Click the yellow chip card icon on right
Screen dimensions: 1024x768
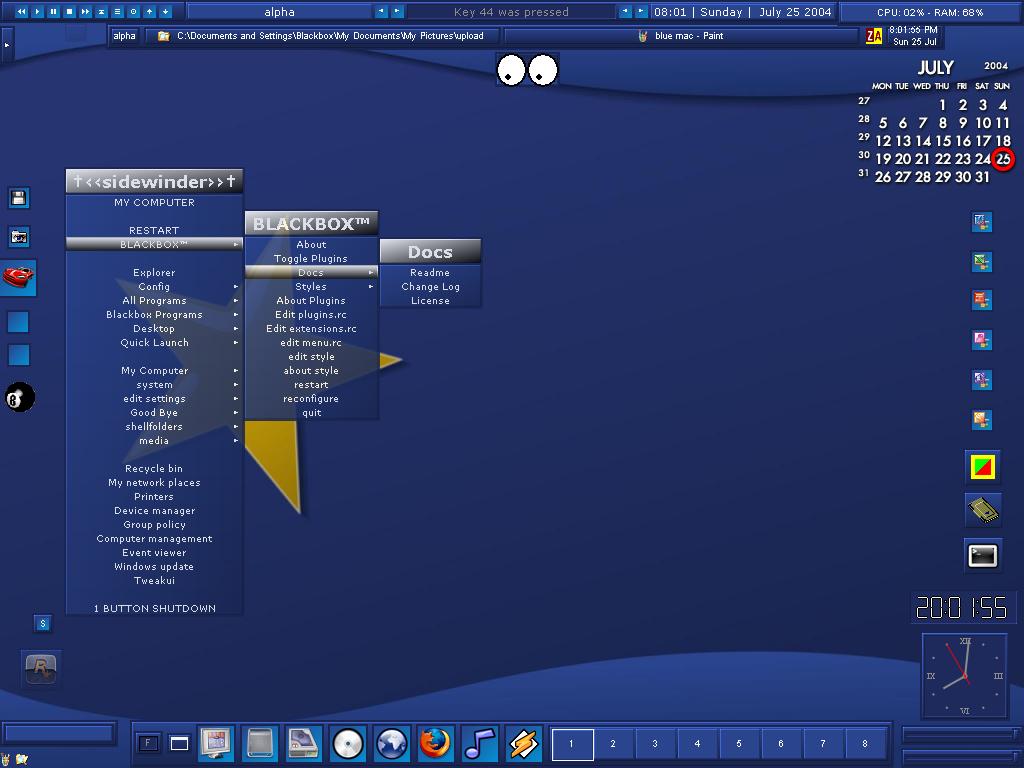pyautogui.click(x=983, y=509)
